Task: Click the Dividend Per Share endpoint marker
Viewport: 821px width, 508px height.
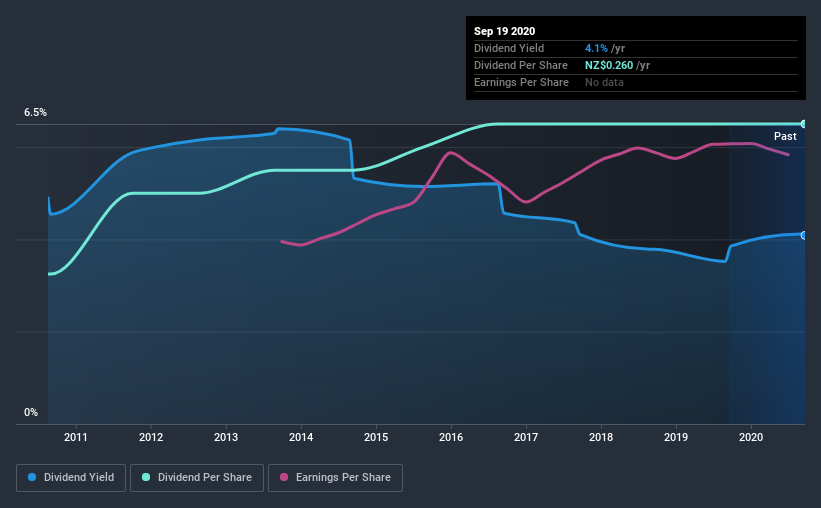Action: 804,124
